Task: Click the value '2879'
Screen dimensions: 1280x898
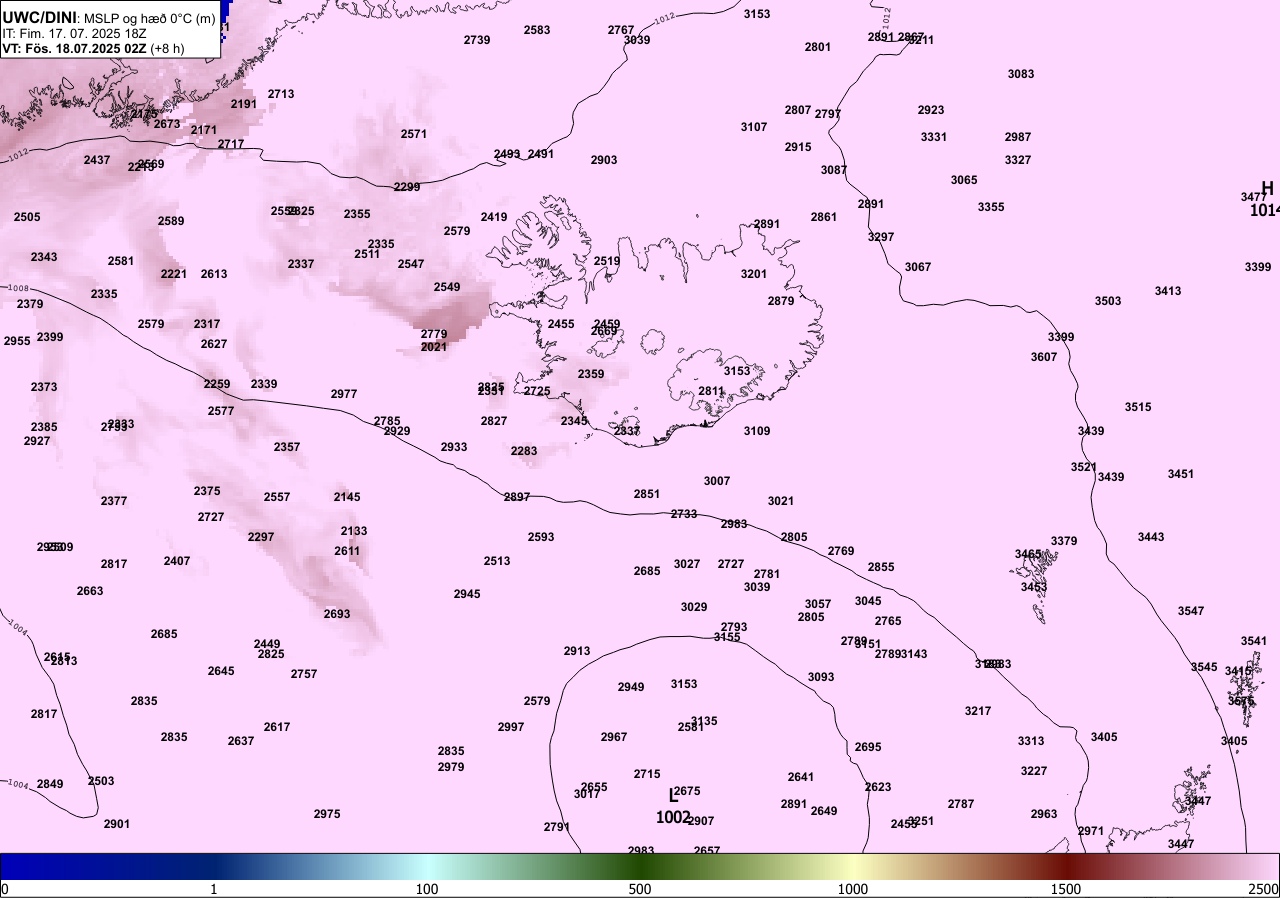Action: pos(781,301)
